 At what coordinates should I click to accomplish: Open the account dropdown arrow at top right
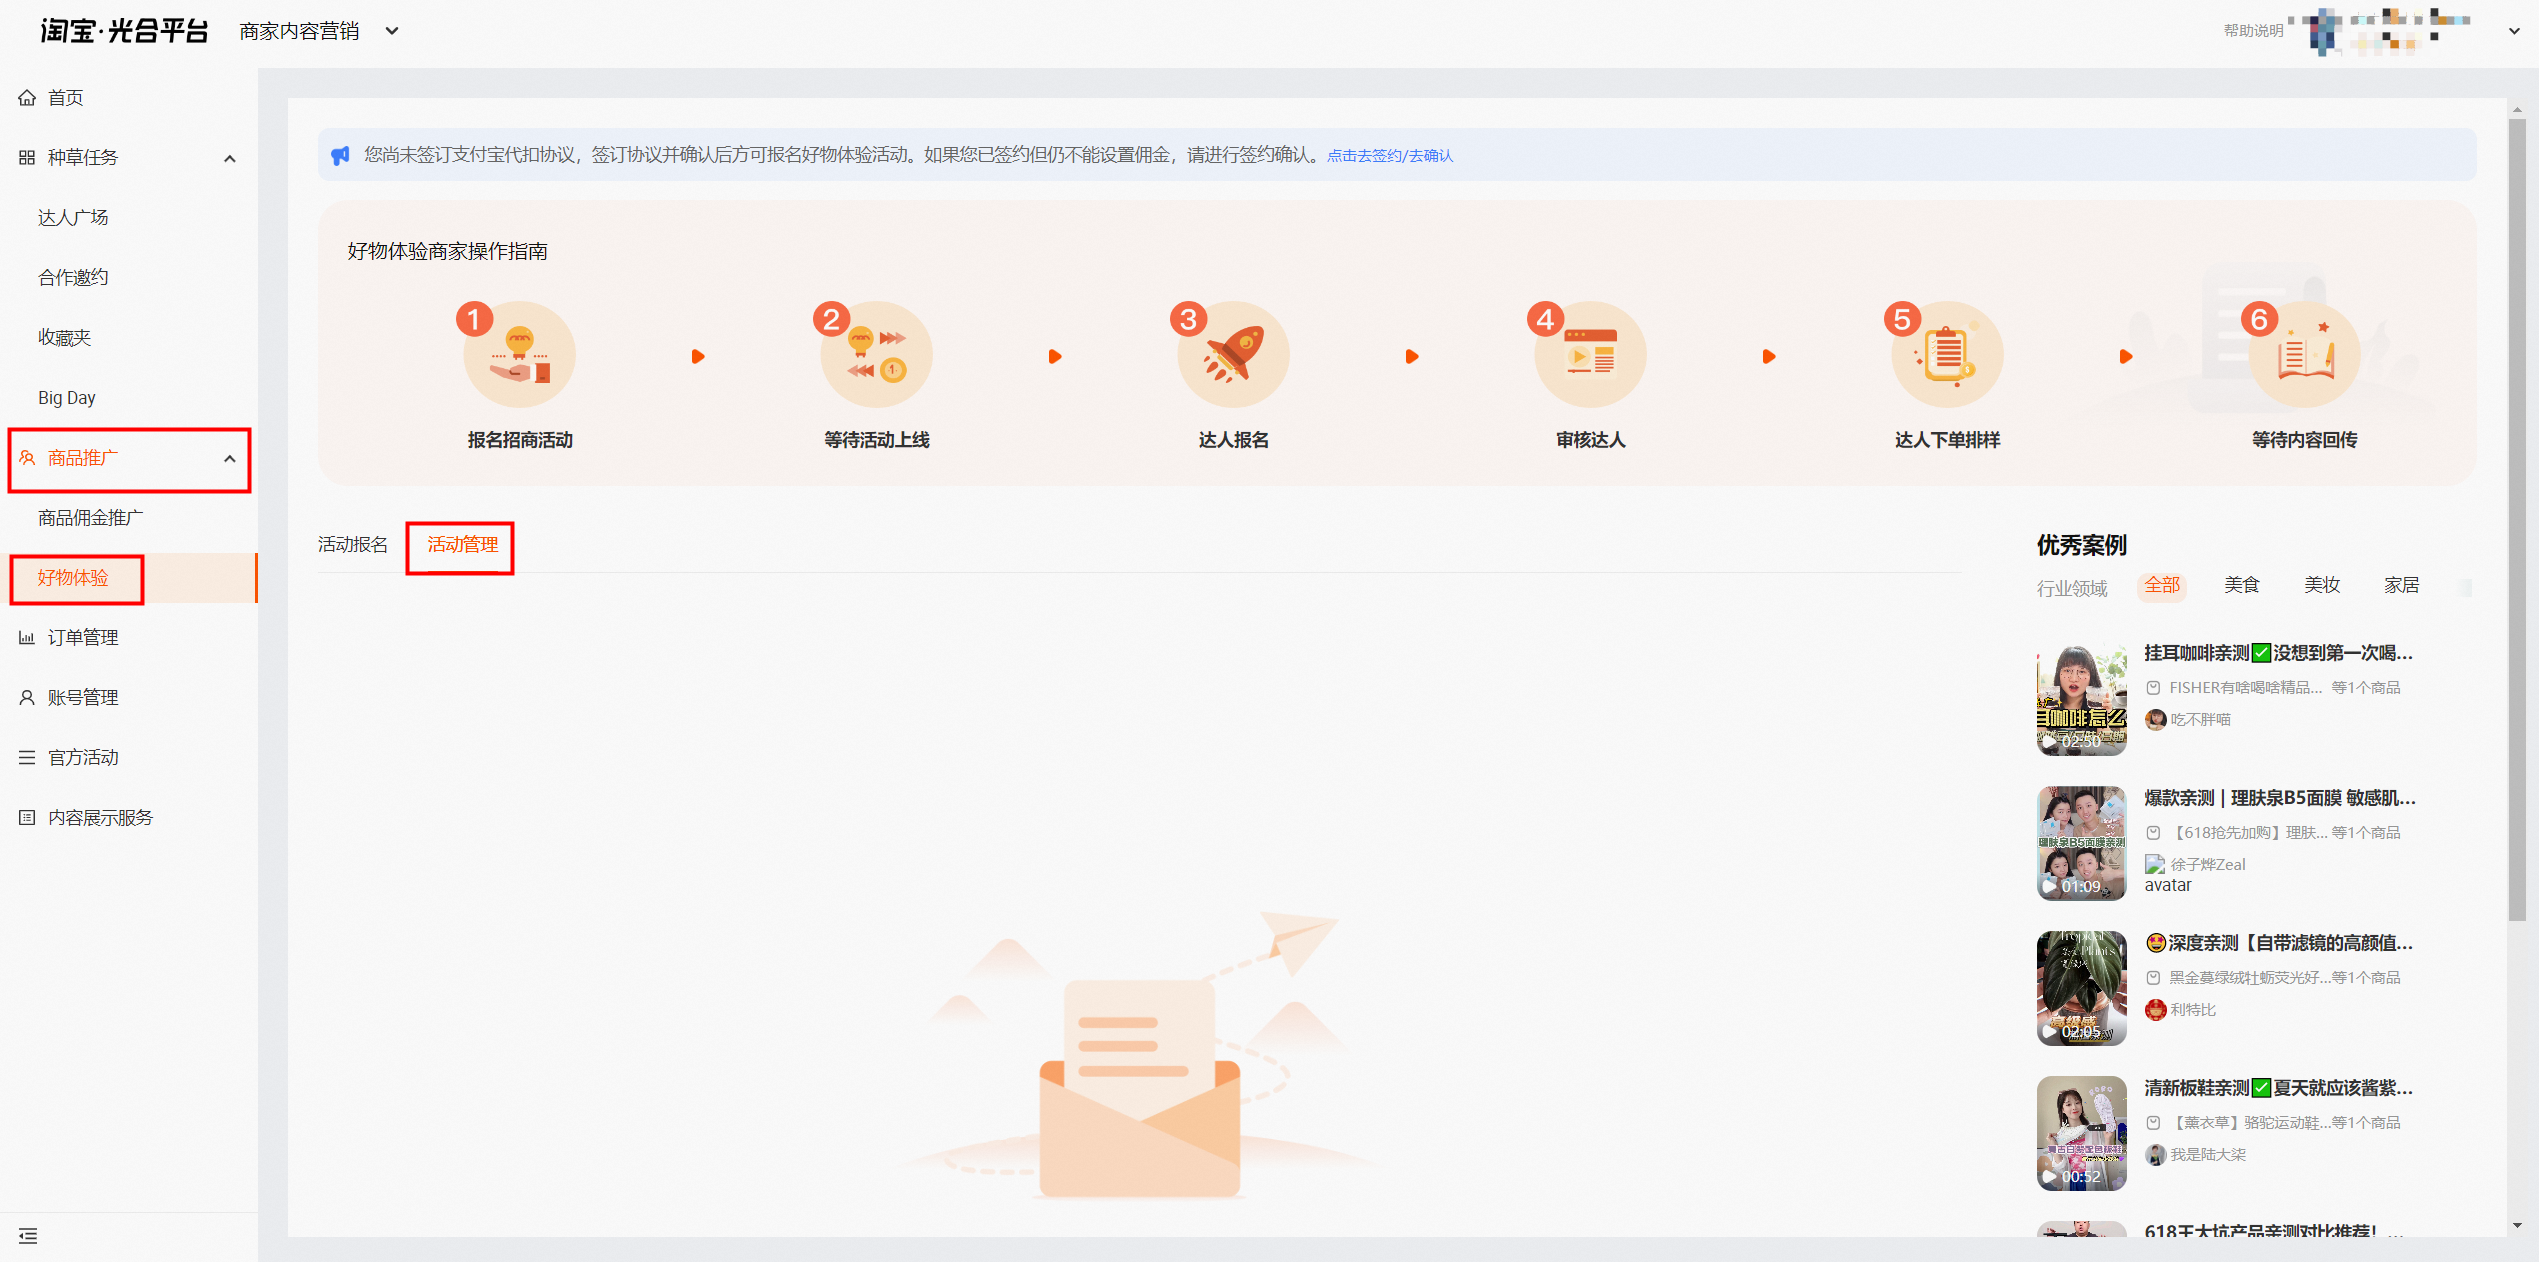[2513, 31]
